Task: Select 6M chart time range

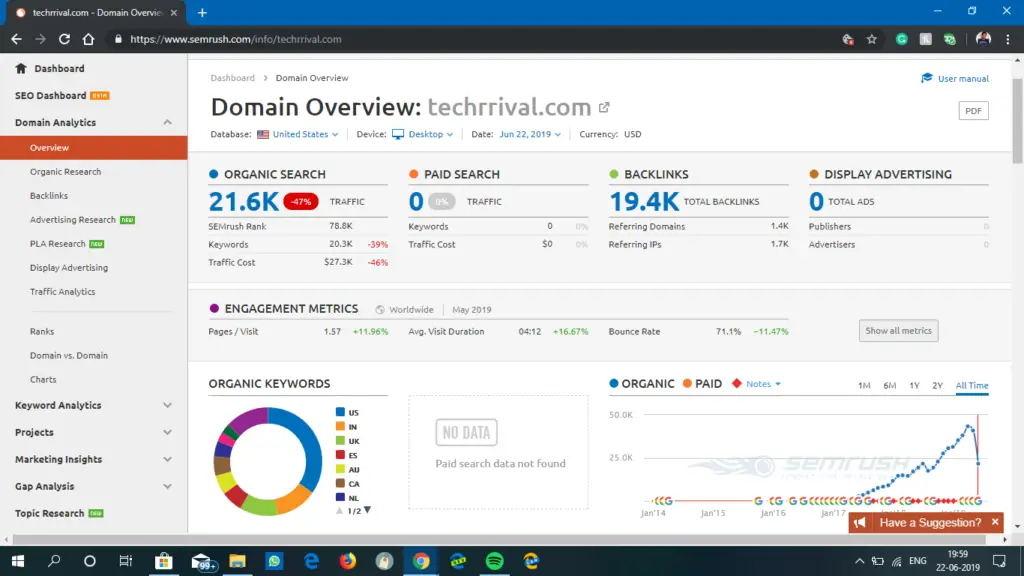Action: click(x=889, y=385)
